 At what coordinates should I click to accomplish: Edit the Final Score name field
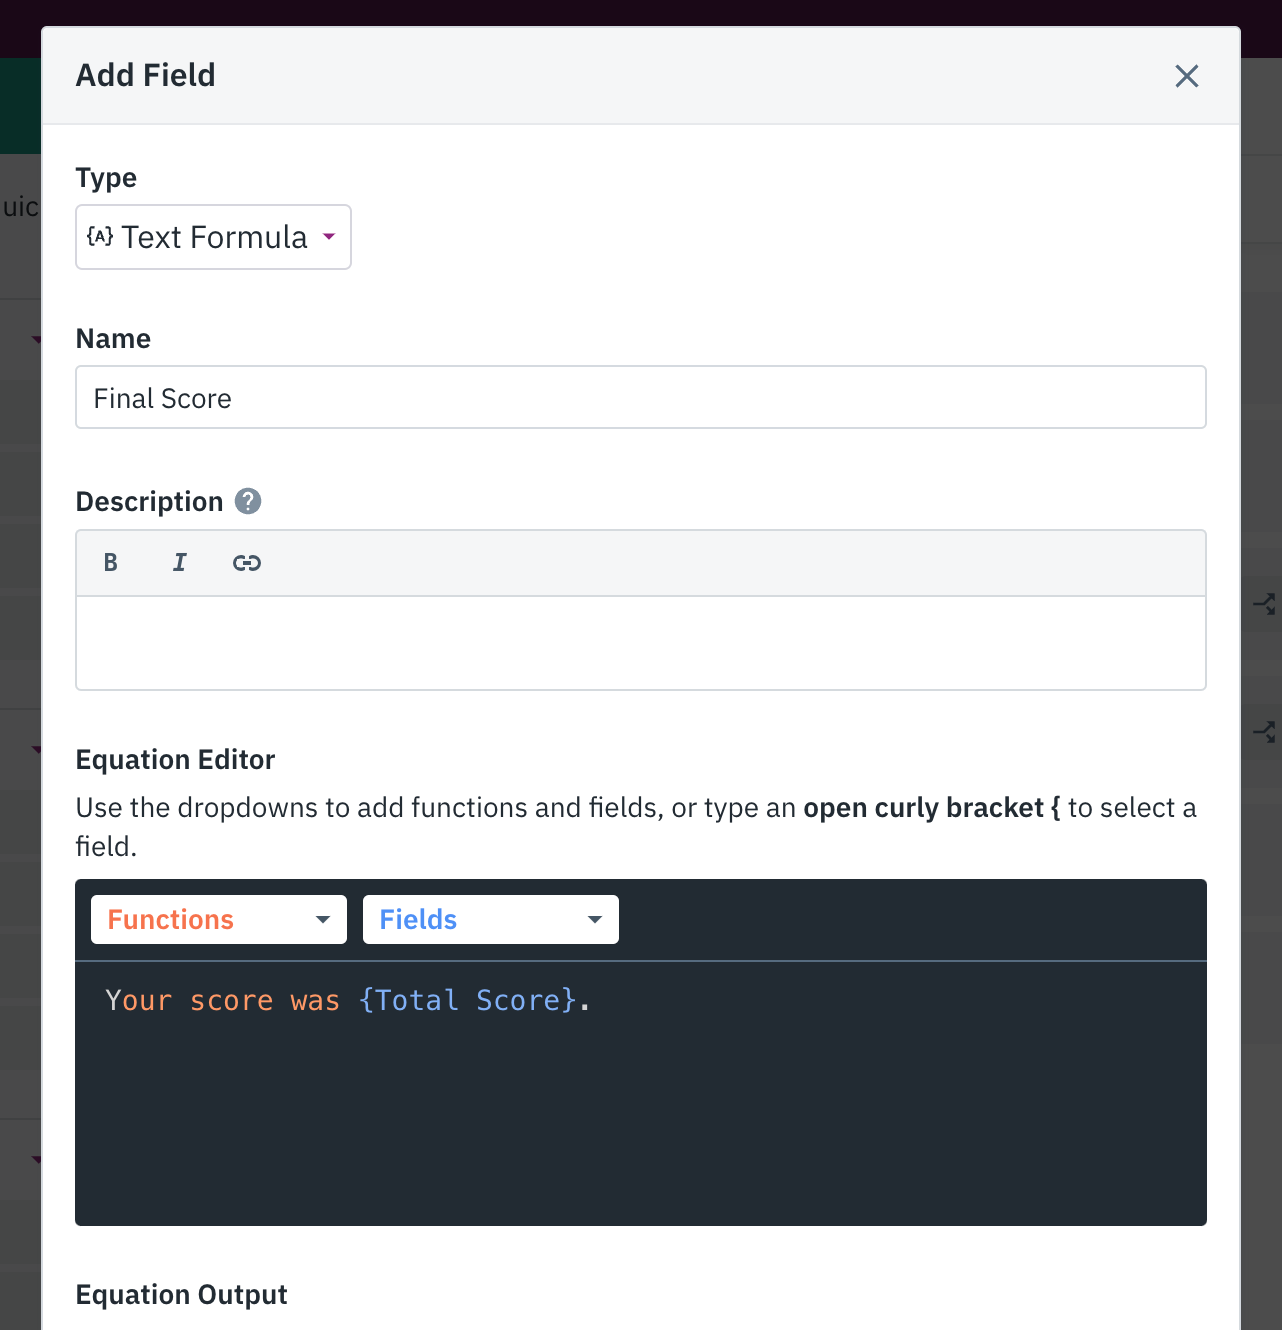pos(640,397)
